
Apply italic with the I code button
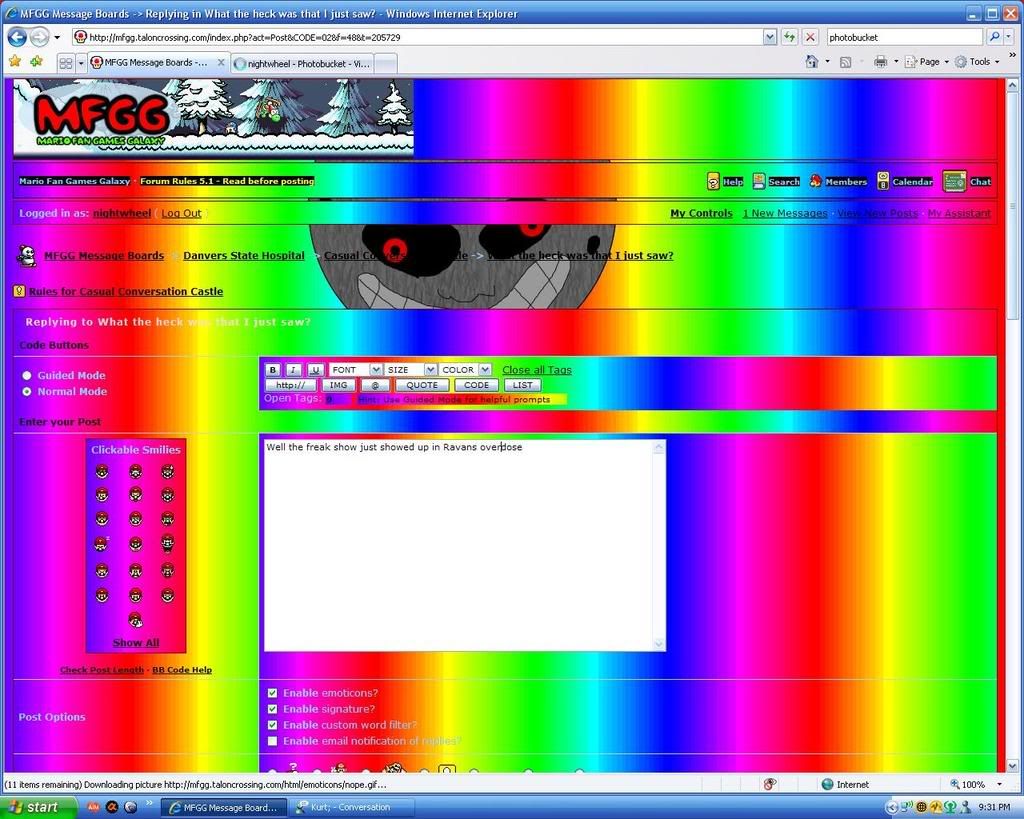click(293, 369)
